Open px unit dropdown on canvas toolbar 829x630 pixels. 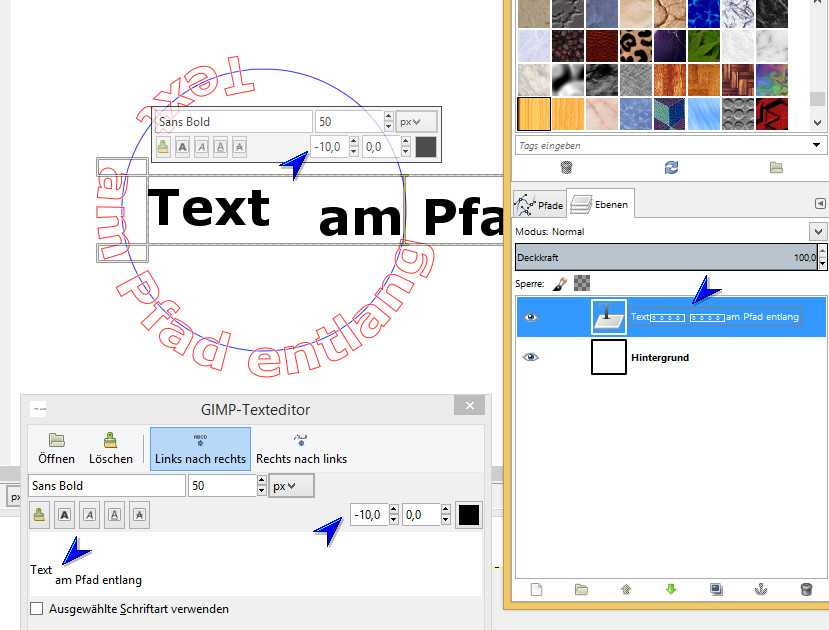click(x=417, y=122)
